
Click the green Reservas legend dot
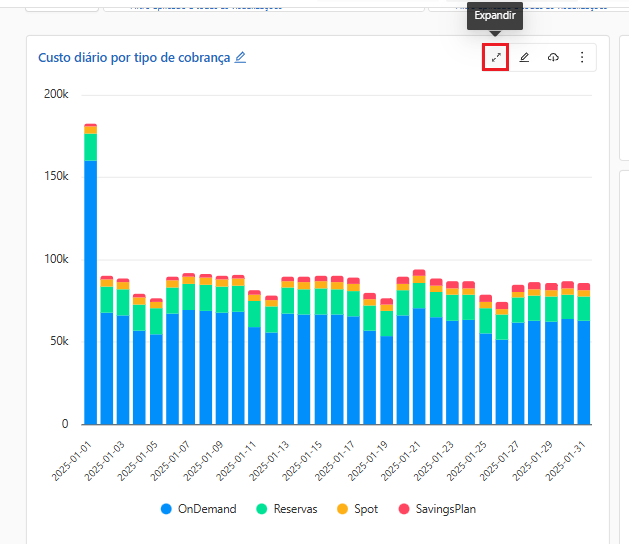coord(262,509)
